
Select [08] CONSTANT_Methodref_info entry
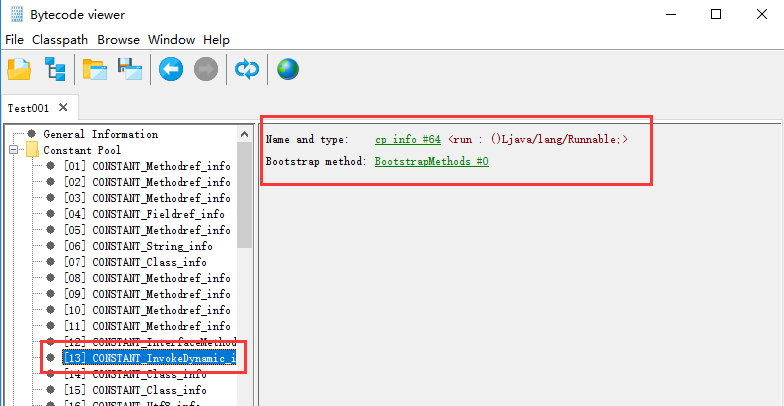[147, 278]
